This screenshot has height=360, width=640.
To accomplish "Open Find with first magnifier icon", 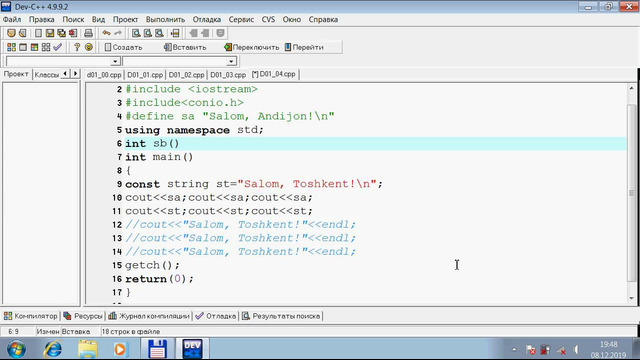I will tap(136, 33).
